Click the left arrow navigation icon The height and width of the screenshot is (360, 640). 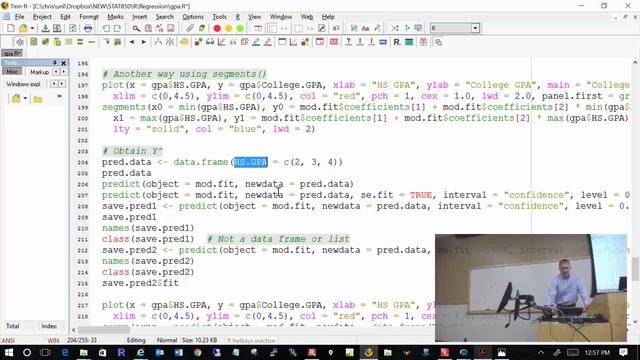(132, 42)
